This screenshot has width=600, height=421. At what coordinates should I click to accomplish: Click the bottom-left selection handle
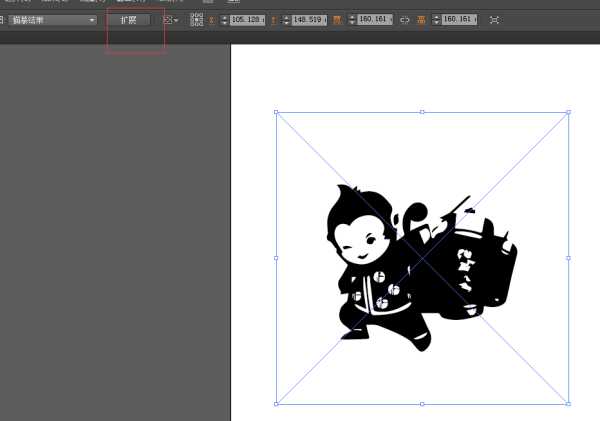coord(276,404)
